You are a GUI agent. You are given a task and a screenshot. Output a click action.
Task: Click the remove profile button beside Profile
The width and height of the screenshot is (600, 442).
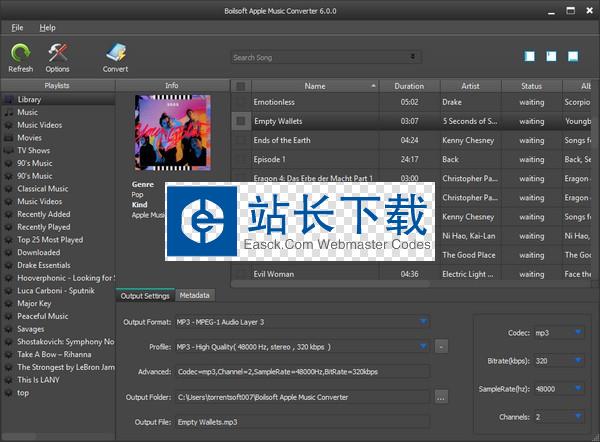point(441,347)
